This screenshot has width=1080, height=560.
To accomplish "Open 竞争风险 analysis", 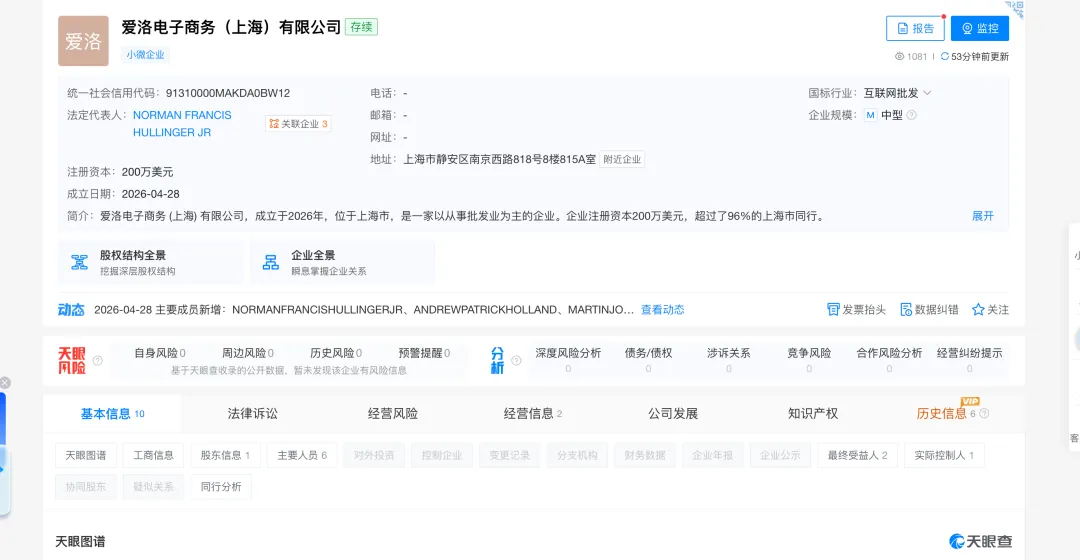I will click(x=809, y=360).
